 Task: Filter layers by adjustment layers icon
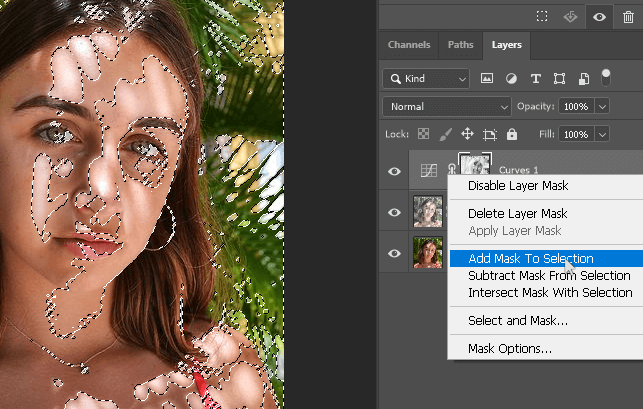(x=511, y=78)
